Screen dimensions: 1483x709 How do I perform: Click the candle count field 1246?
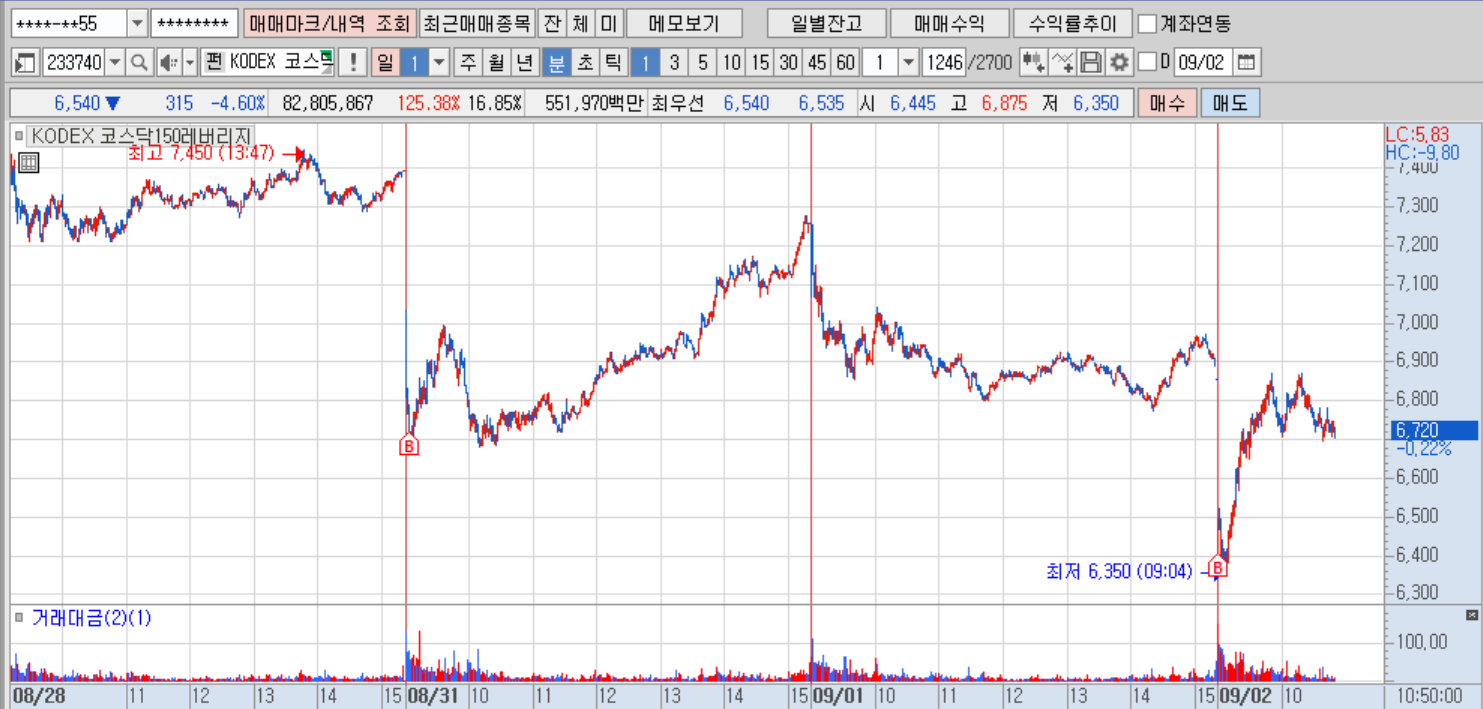944,63
